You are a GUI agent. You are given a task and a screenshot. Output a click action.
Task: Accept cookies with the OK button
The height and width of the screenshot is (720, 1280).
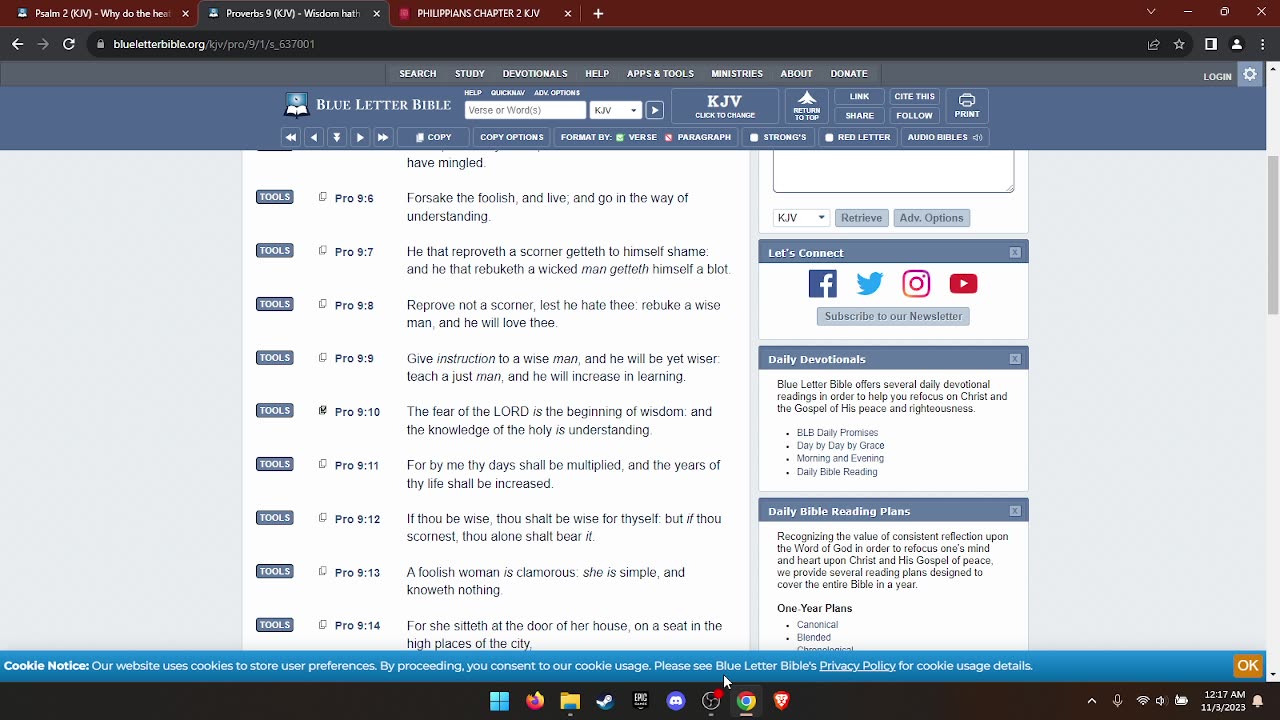(x=1247, y=666)
